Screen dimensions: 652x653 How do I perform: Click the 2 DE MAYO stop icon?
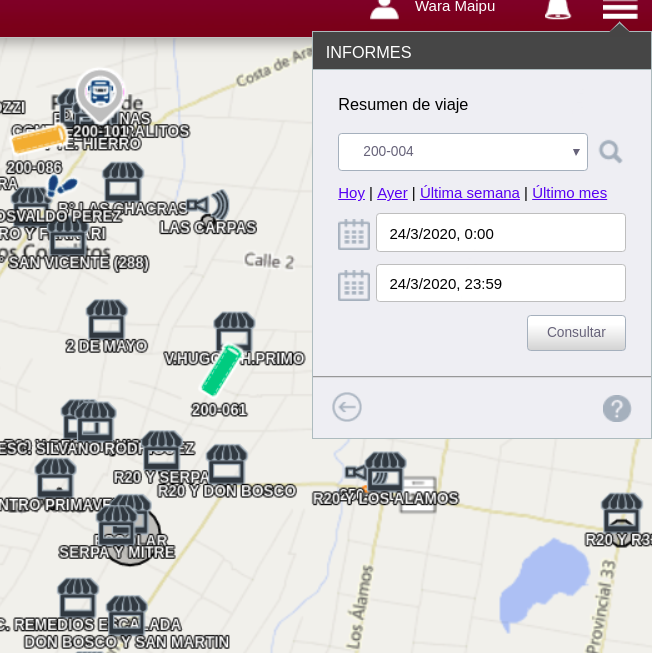pos(107,319)
